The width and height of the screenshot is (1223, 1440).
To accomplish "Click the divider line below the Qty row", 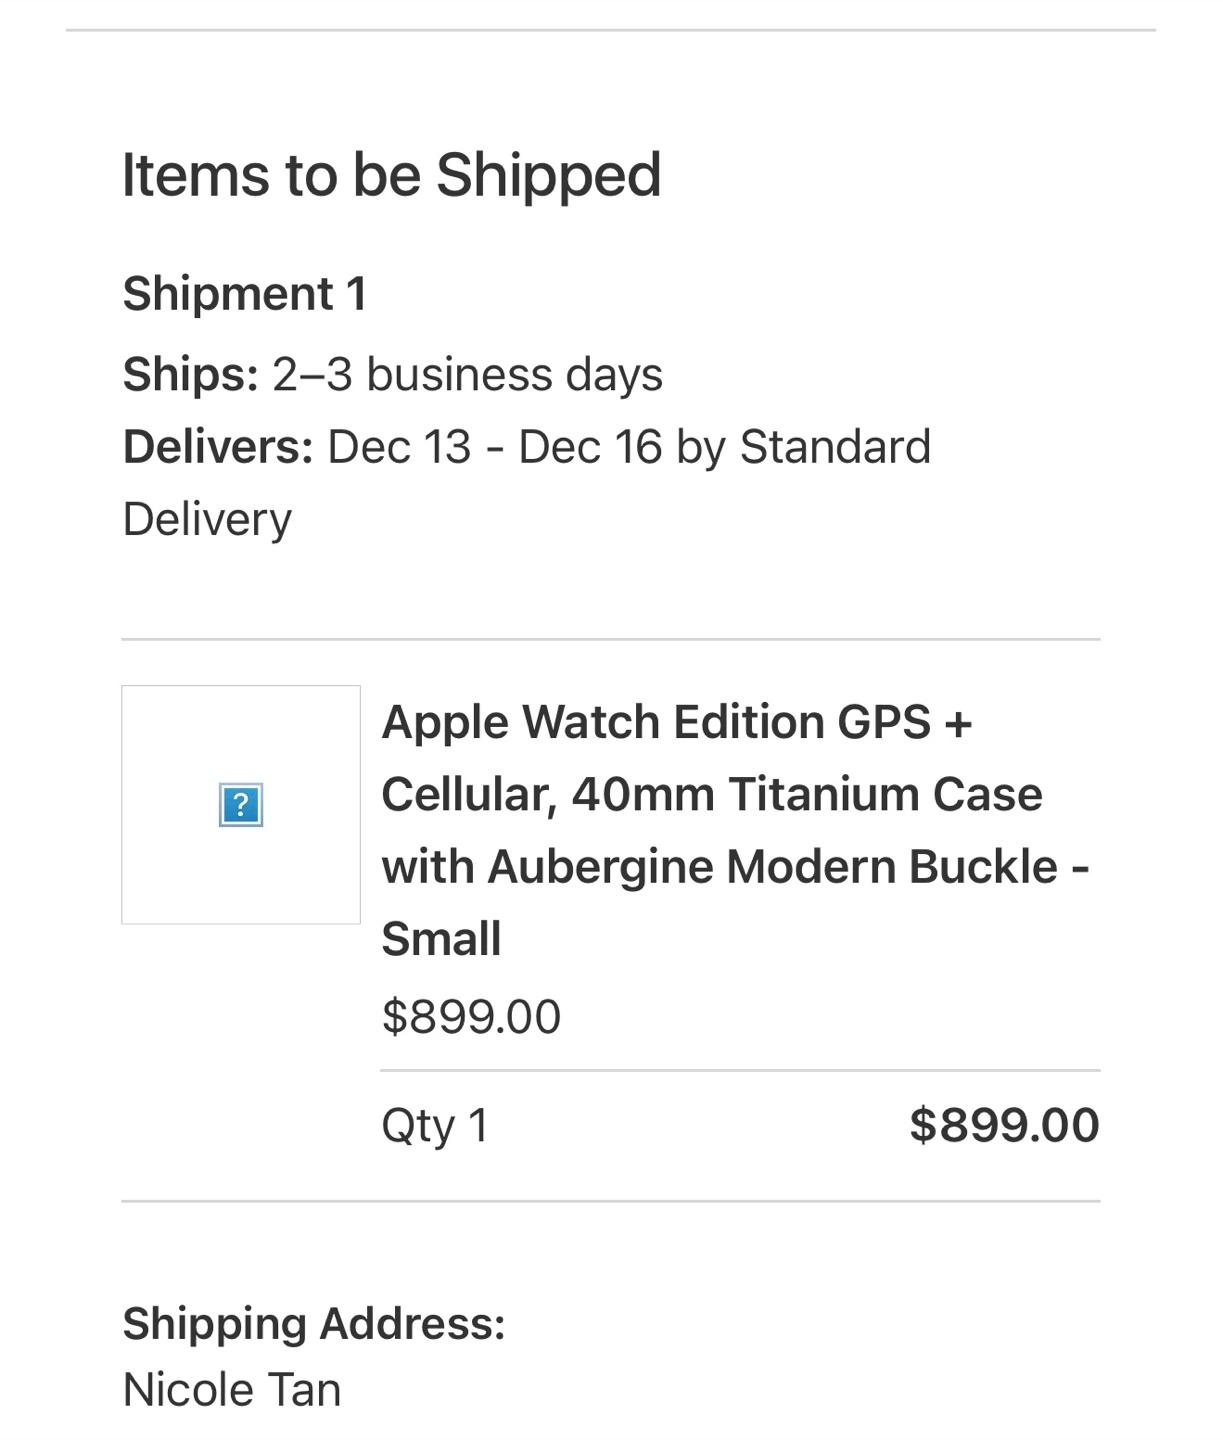I will 611,1201.
